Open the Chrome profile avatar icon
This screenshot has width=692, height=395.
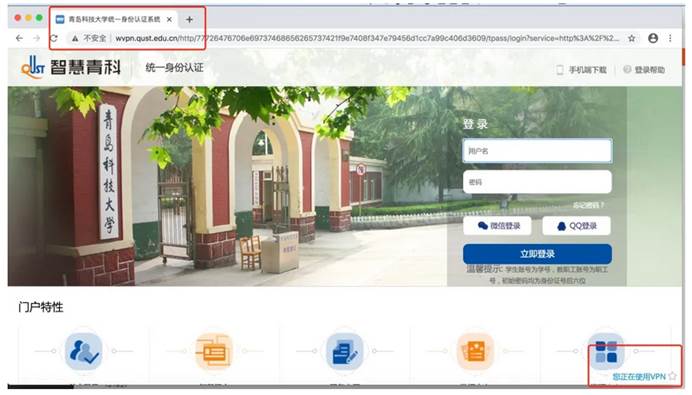click(653, 38)
